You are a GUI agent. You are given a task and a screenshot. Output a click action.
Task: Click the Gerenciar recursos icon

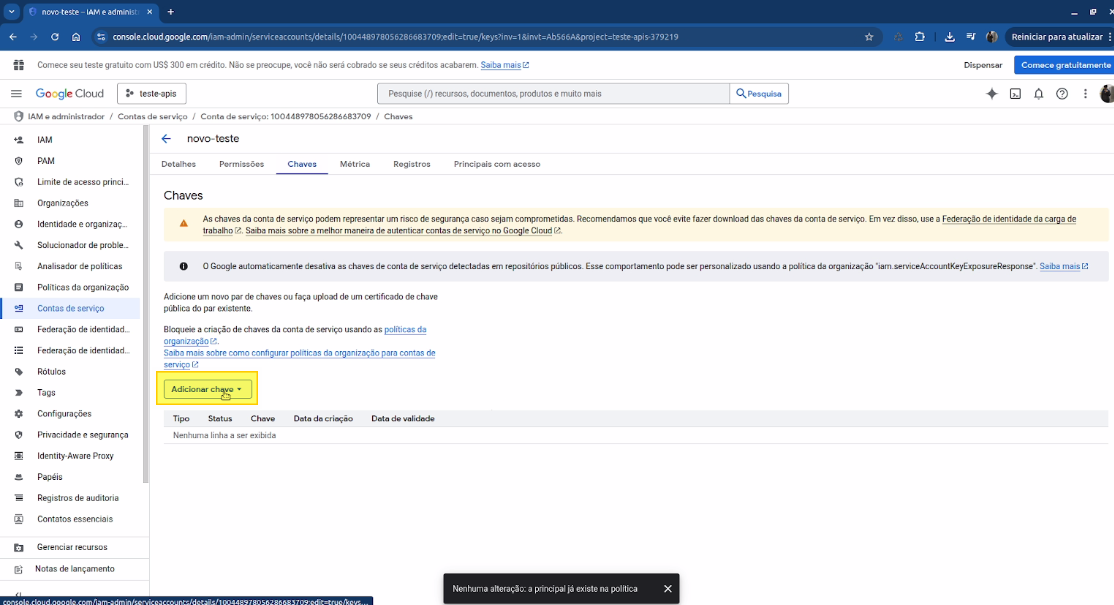point(18,547)
